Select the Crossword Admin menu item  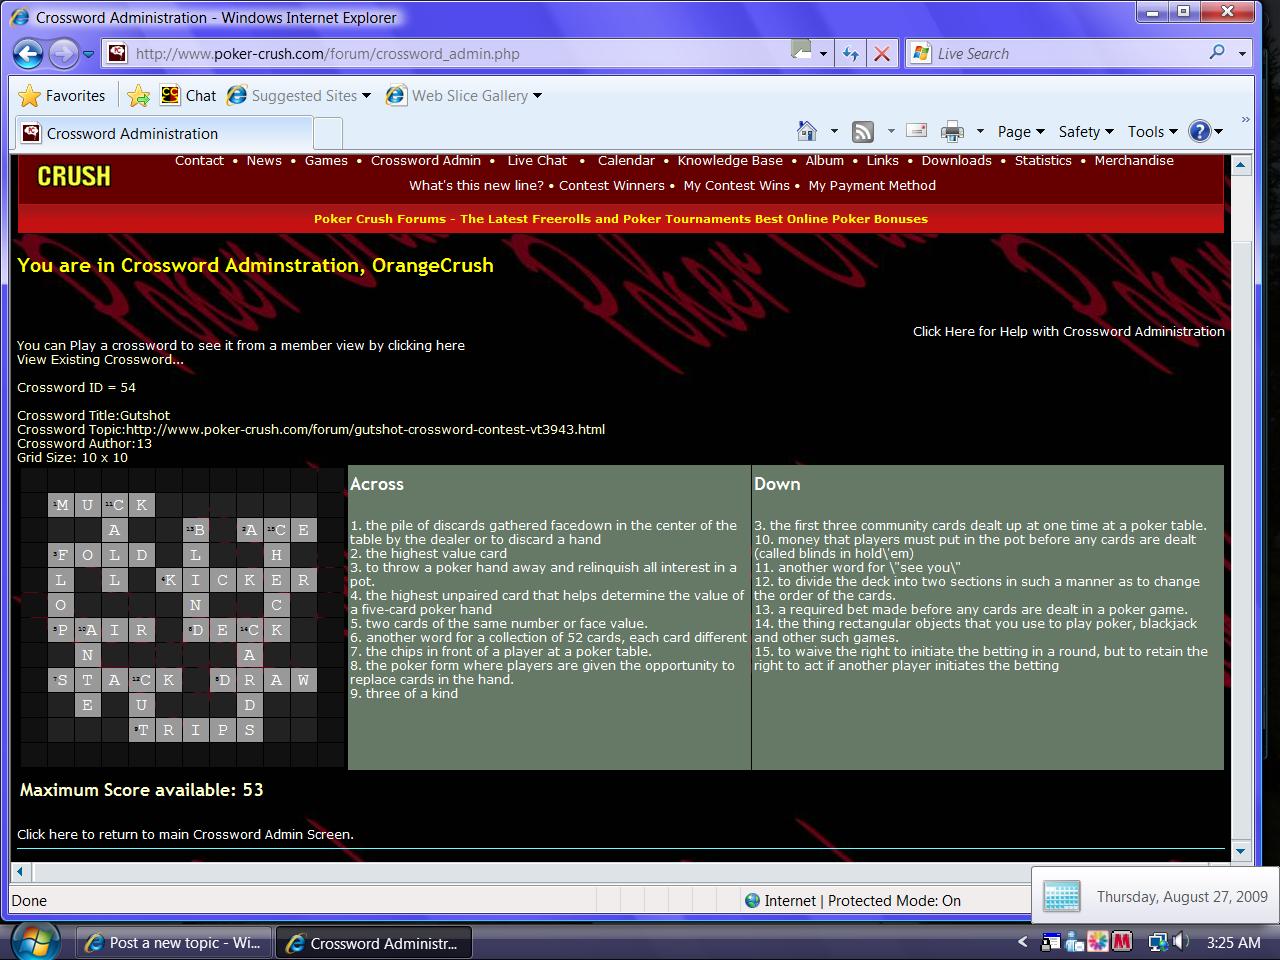click(x=425, y=160)
